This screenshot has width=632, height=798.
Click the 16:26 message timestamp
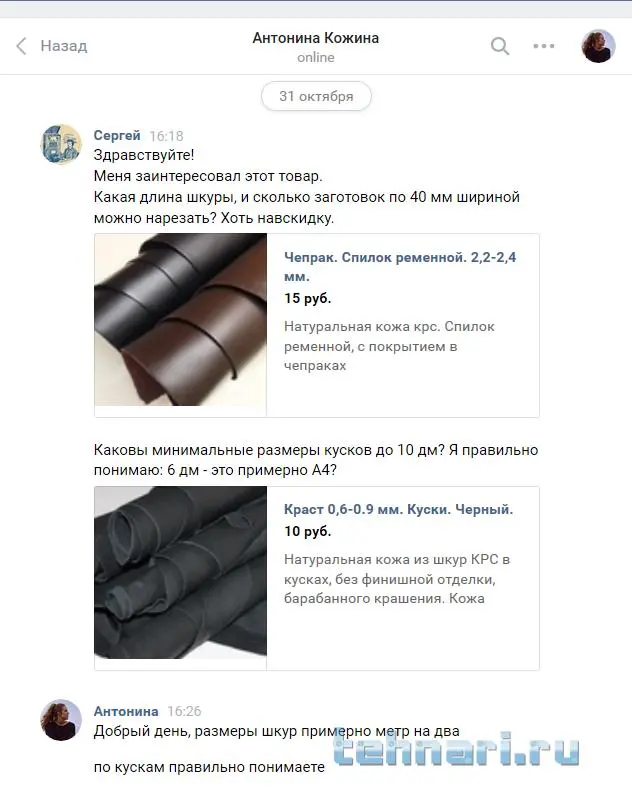tap(184, 711)
